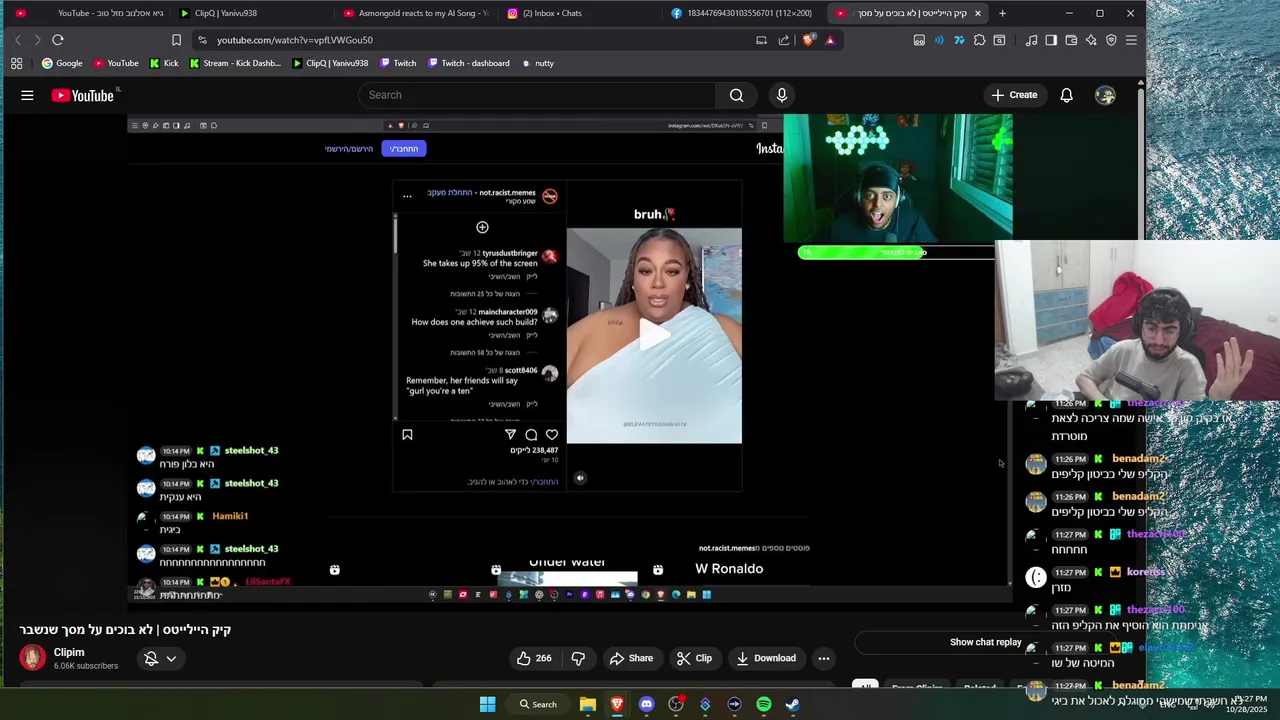Click the Windows taskbar Search box
Viewport: 1280px width, 720px height.
(538, 704)
